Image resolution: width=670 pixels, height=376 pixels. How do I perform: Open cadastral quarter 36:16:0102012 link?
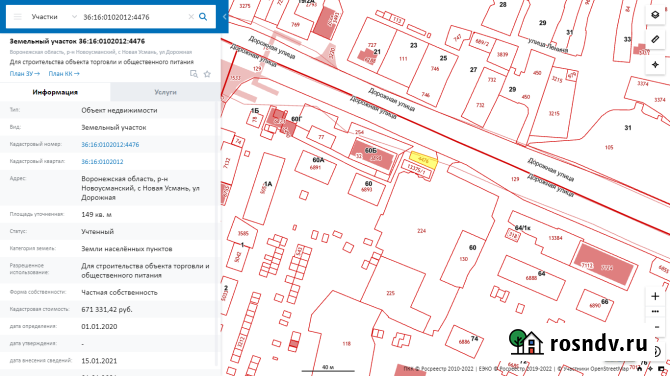tap(102, 162)
